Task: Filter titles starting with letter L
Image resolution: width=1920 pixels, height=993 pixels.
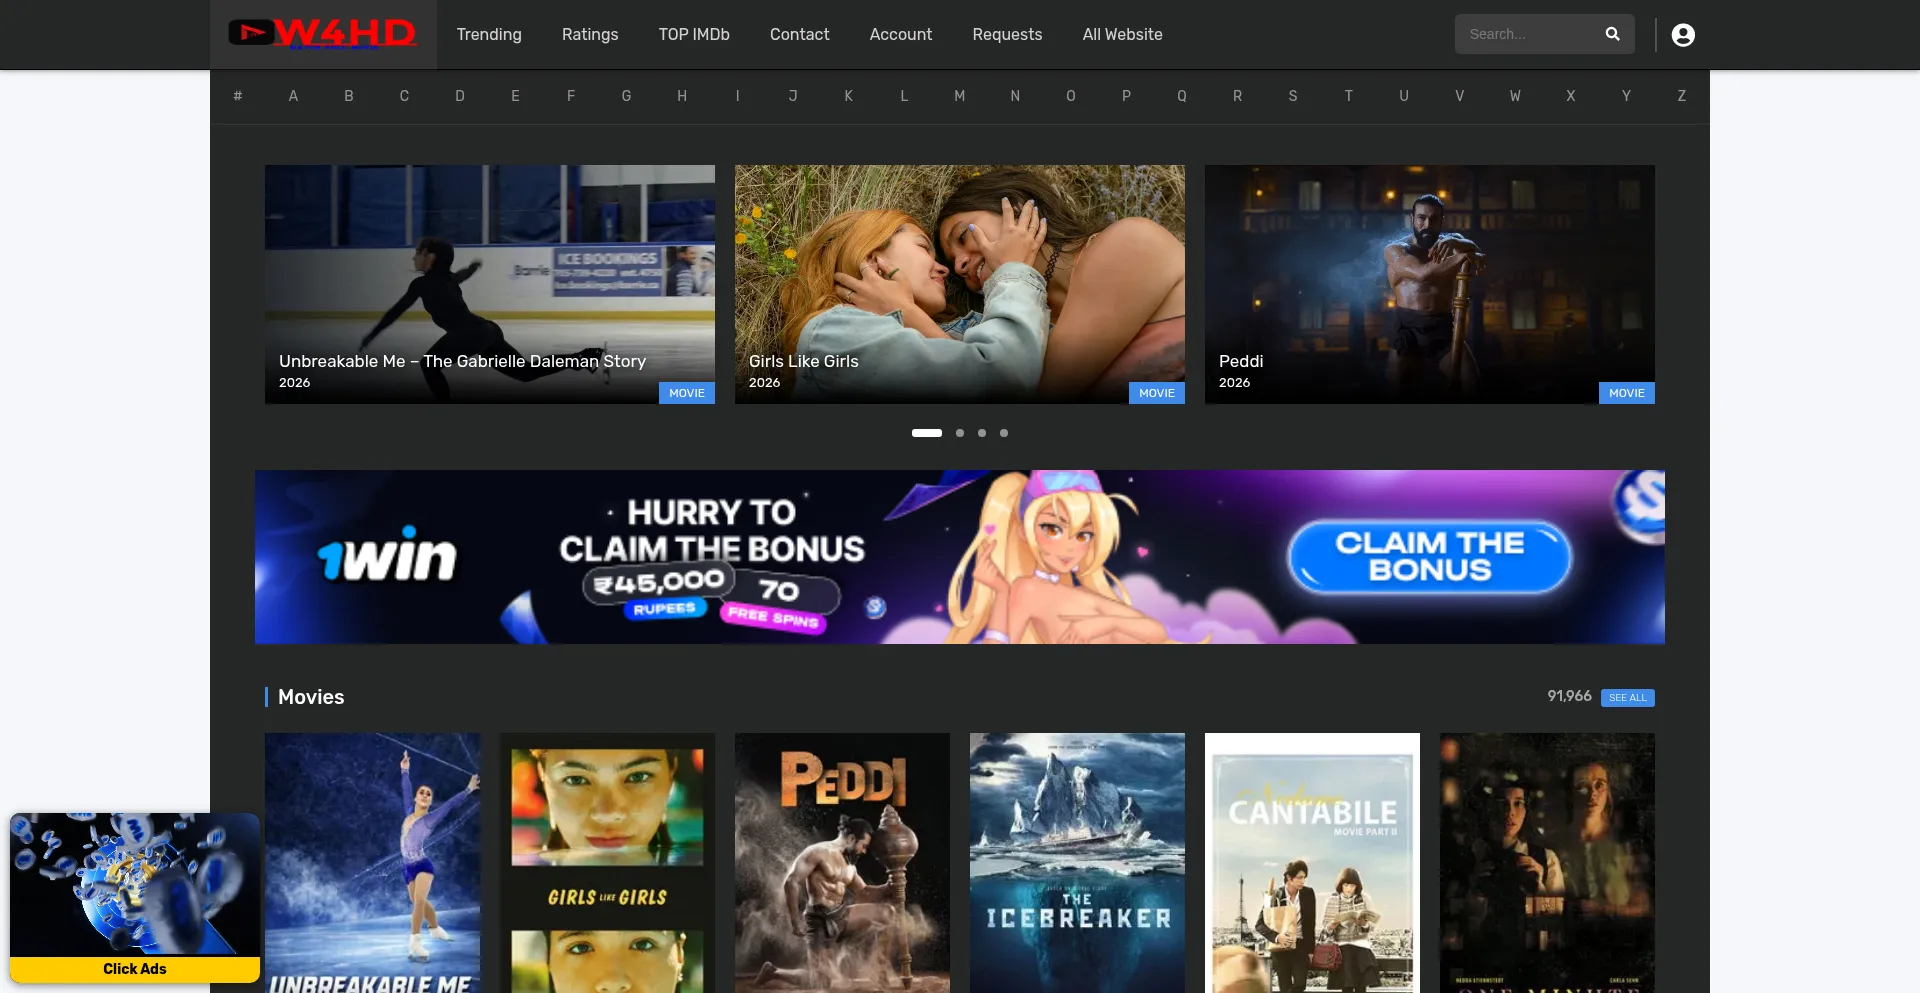Action: pos(904,96)
